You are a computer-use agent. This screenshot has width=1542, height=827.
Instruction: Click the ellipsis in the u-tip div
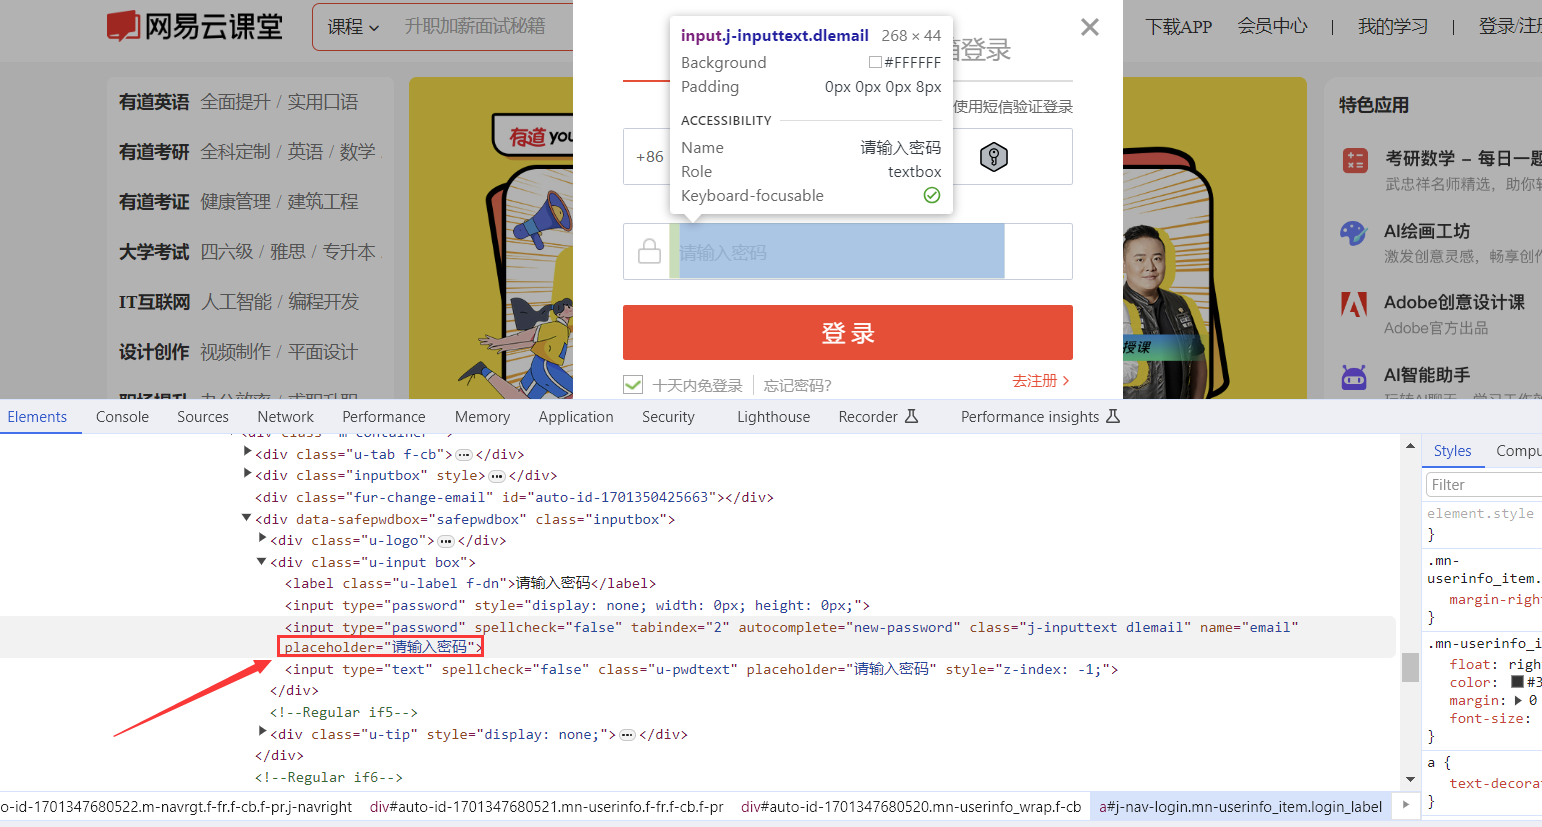(x=627, y=735)
